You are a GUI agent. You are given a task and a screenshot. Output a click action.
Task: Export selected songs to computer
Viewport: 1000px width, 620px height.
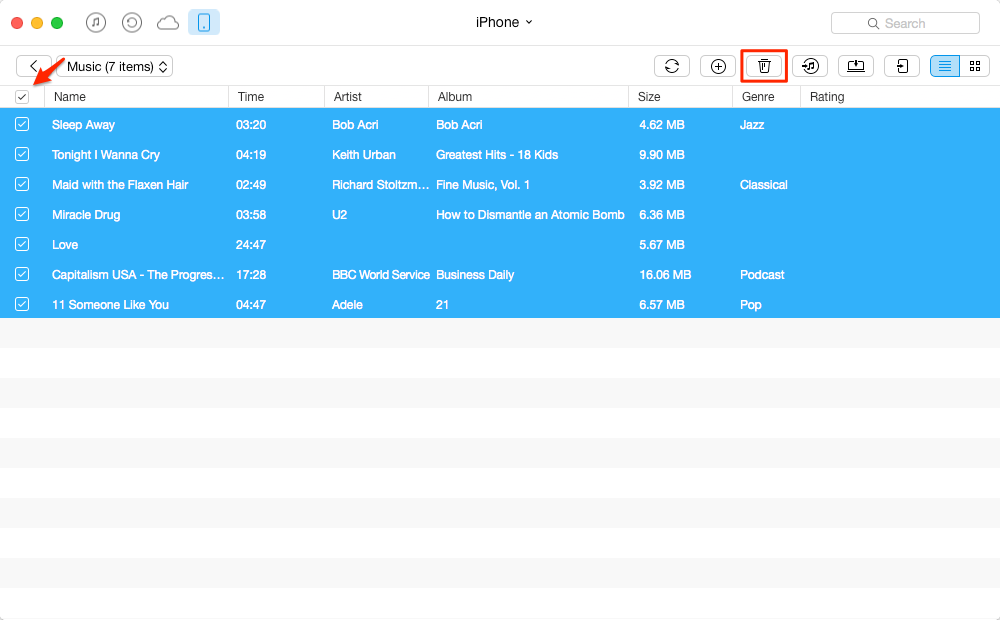tap(856, 66)
